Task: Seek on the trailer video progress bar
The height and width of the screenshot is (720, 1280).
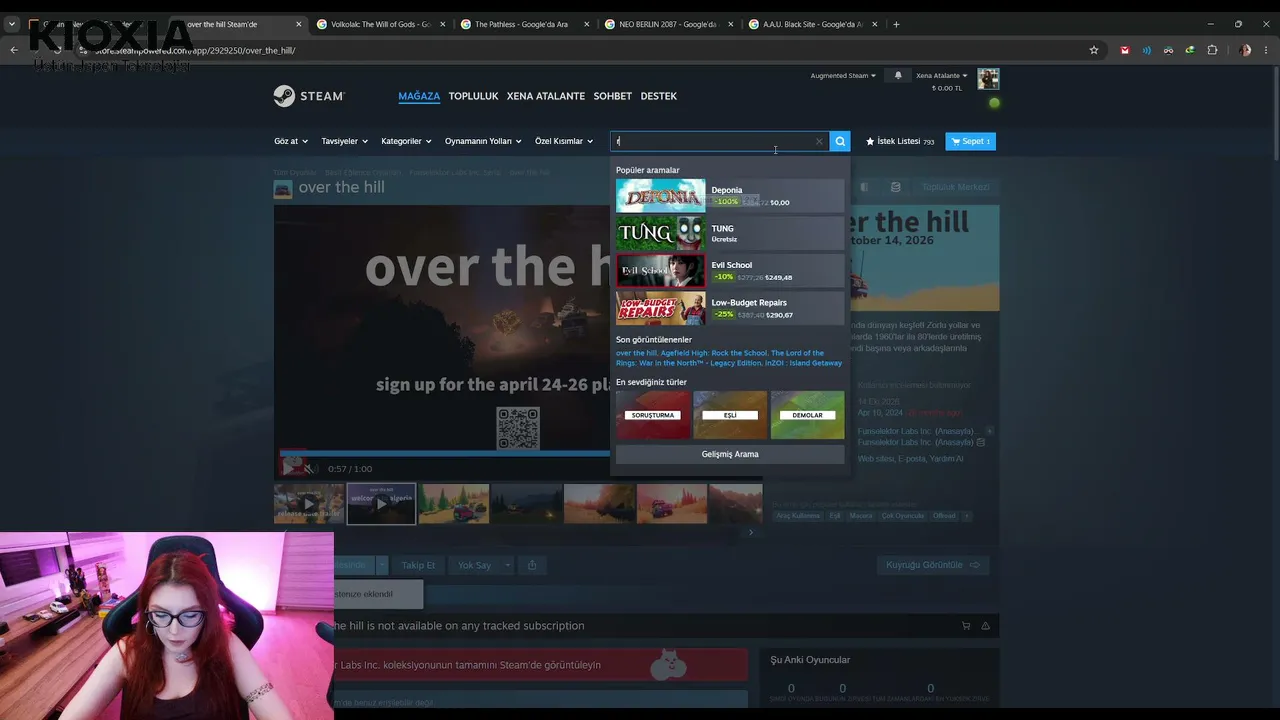Action: coord(445,453)
